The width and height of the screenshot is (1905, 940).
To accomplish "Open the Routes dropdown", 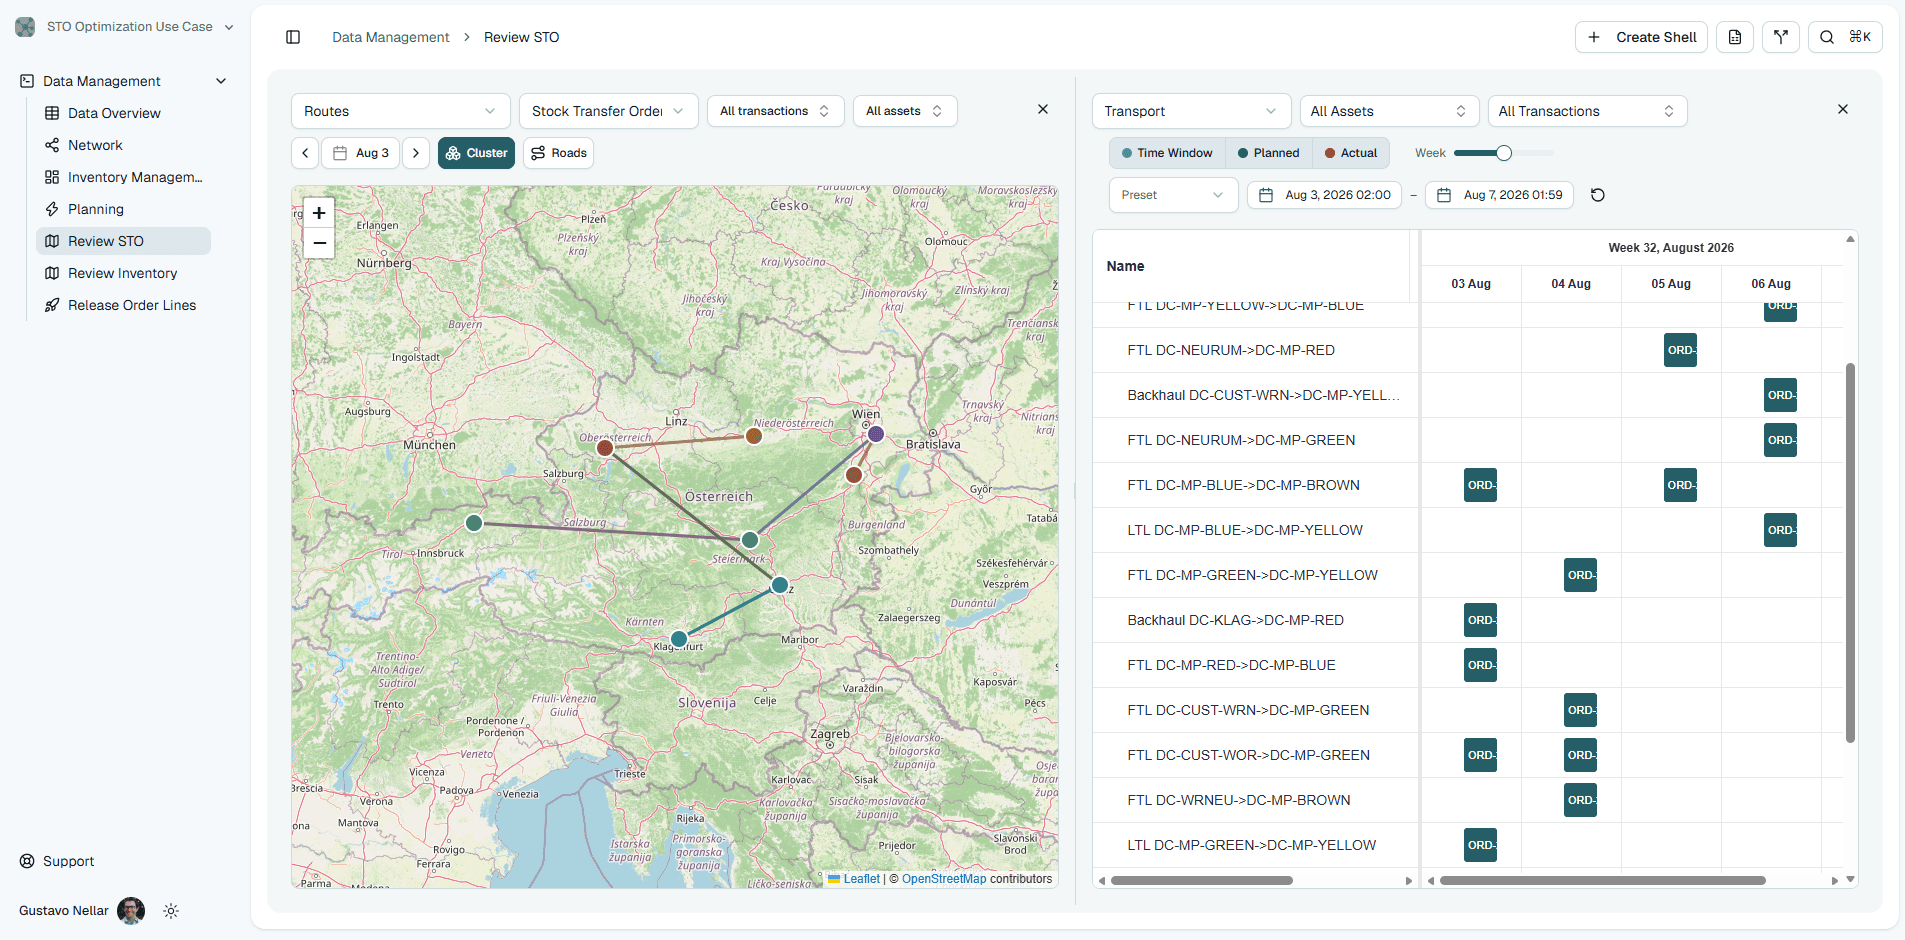I will 400,111.
